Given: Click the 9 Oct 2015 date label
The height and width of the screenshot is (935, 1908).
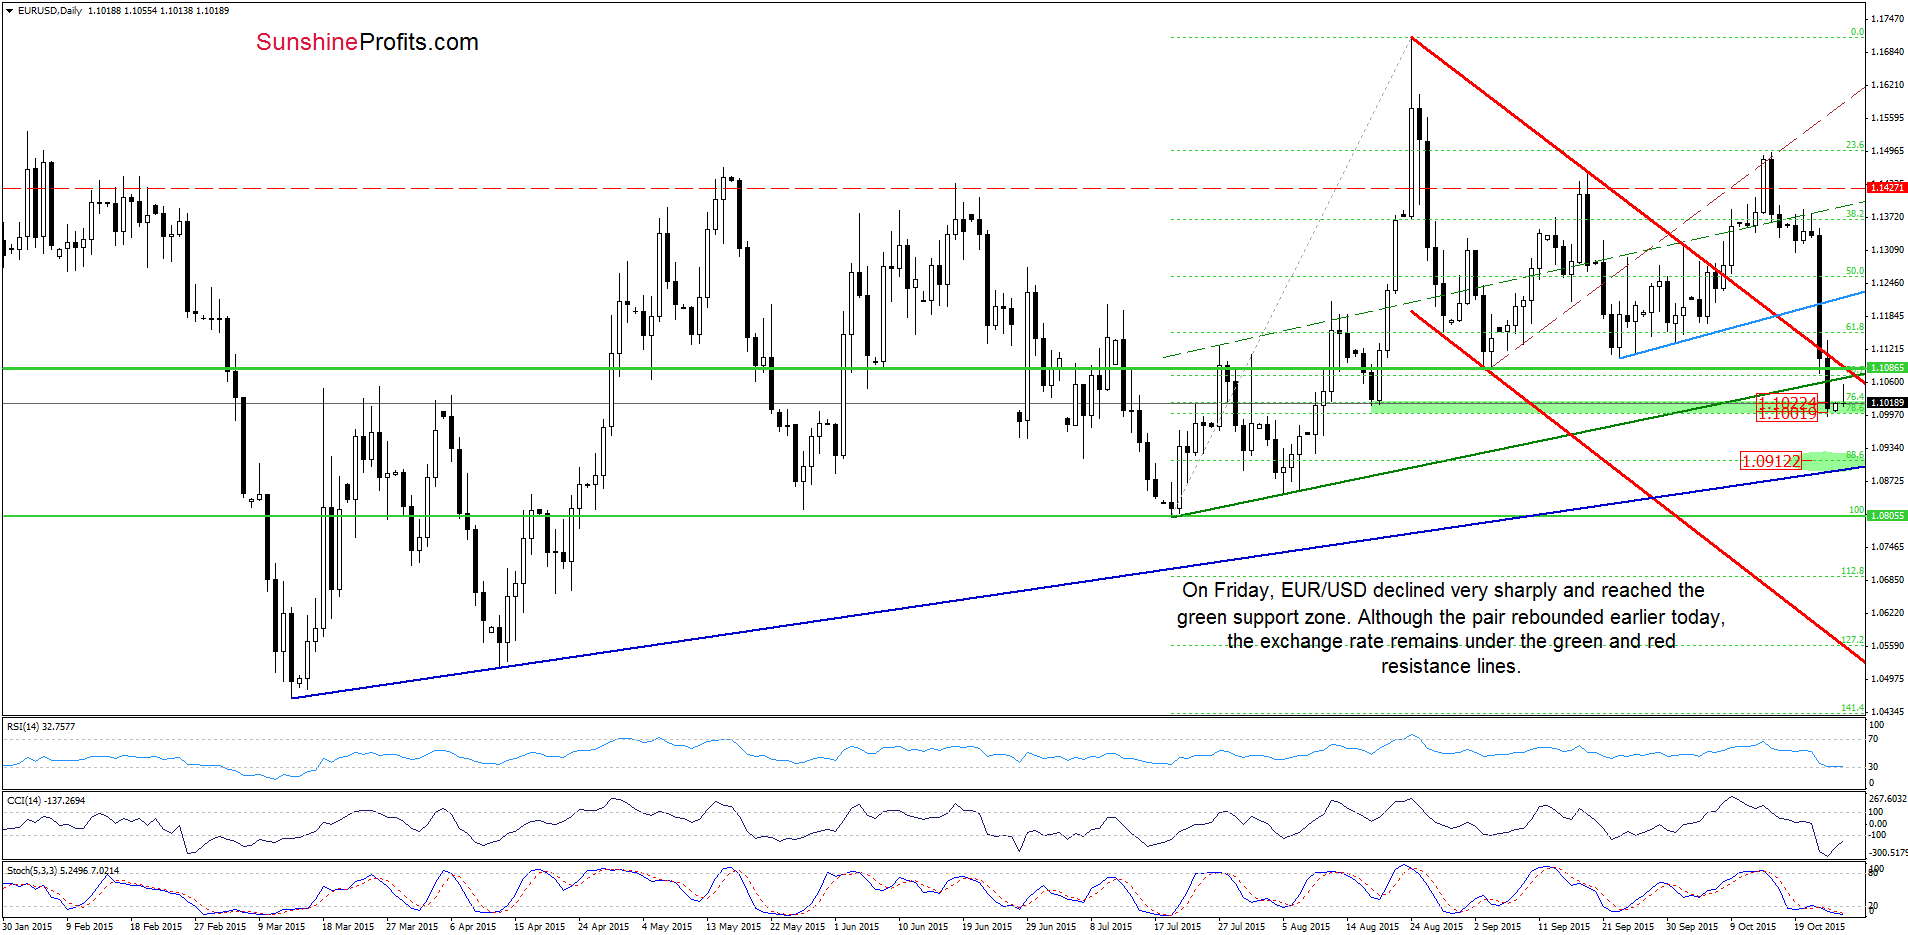Looking at the screenshot, I should click(1753, 927).
